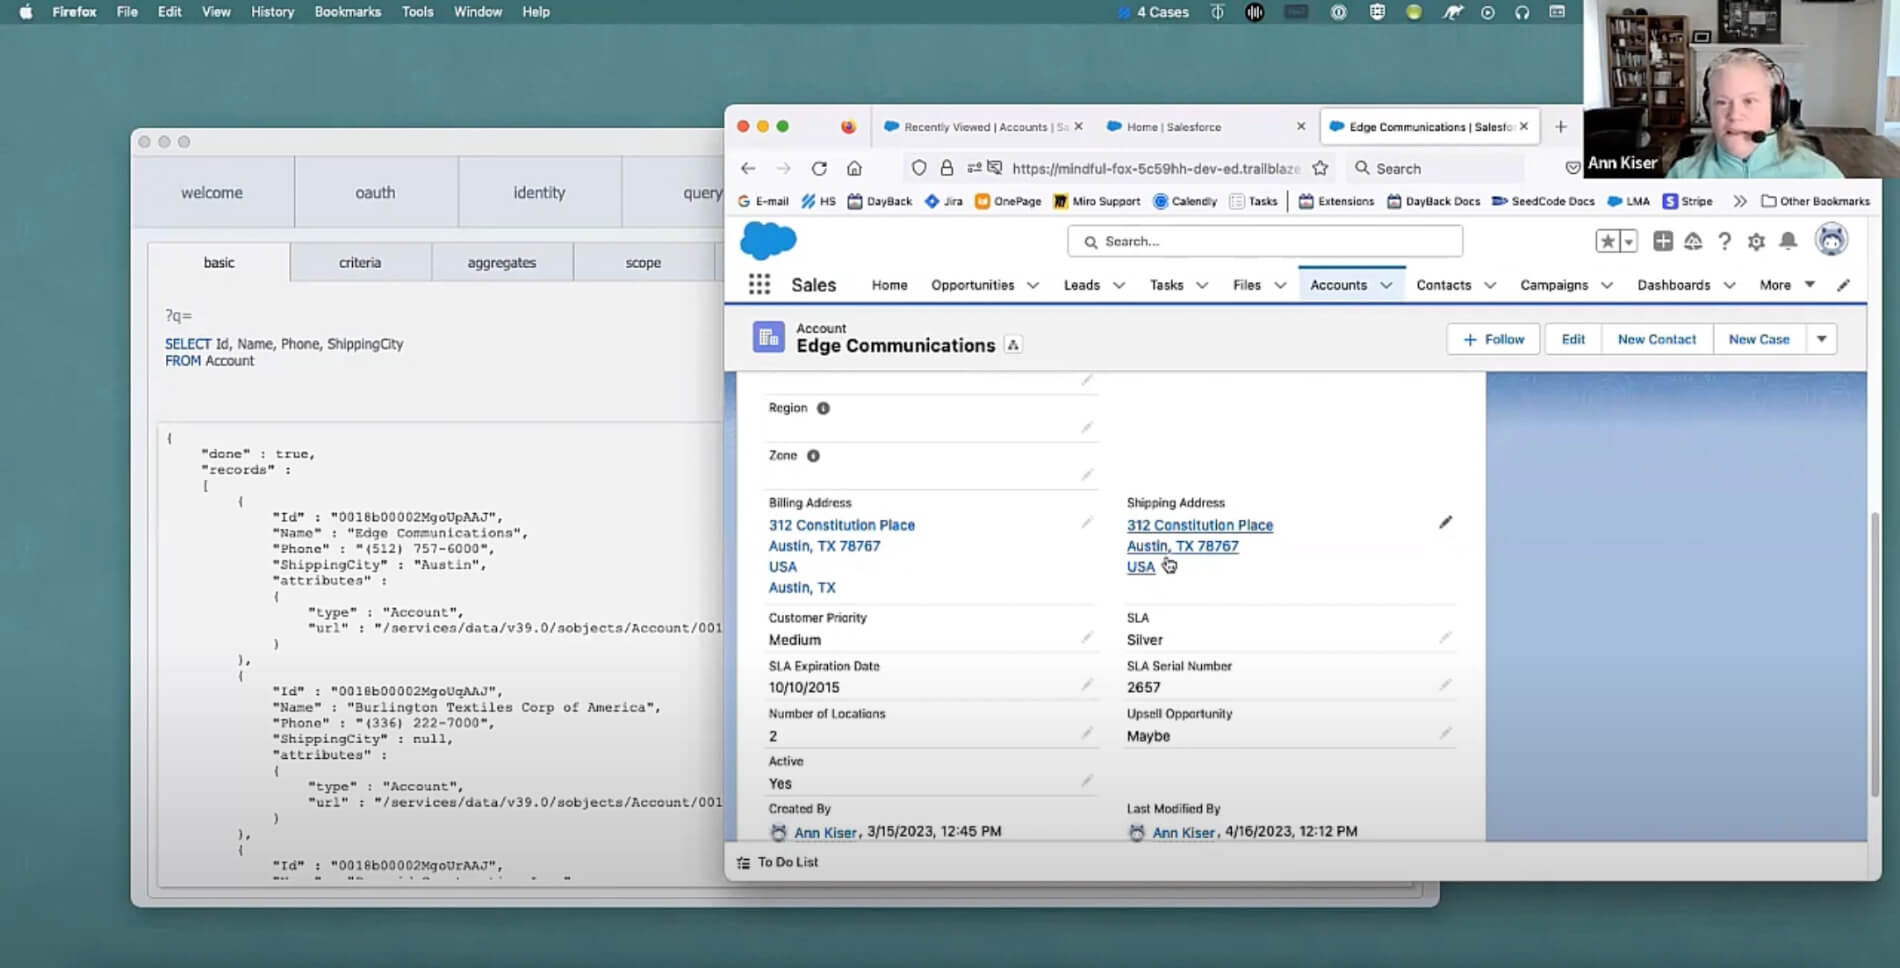Click the info icon next to Zone
This screenshot has height=968, width=1900.
pos(813,456)
